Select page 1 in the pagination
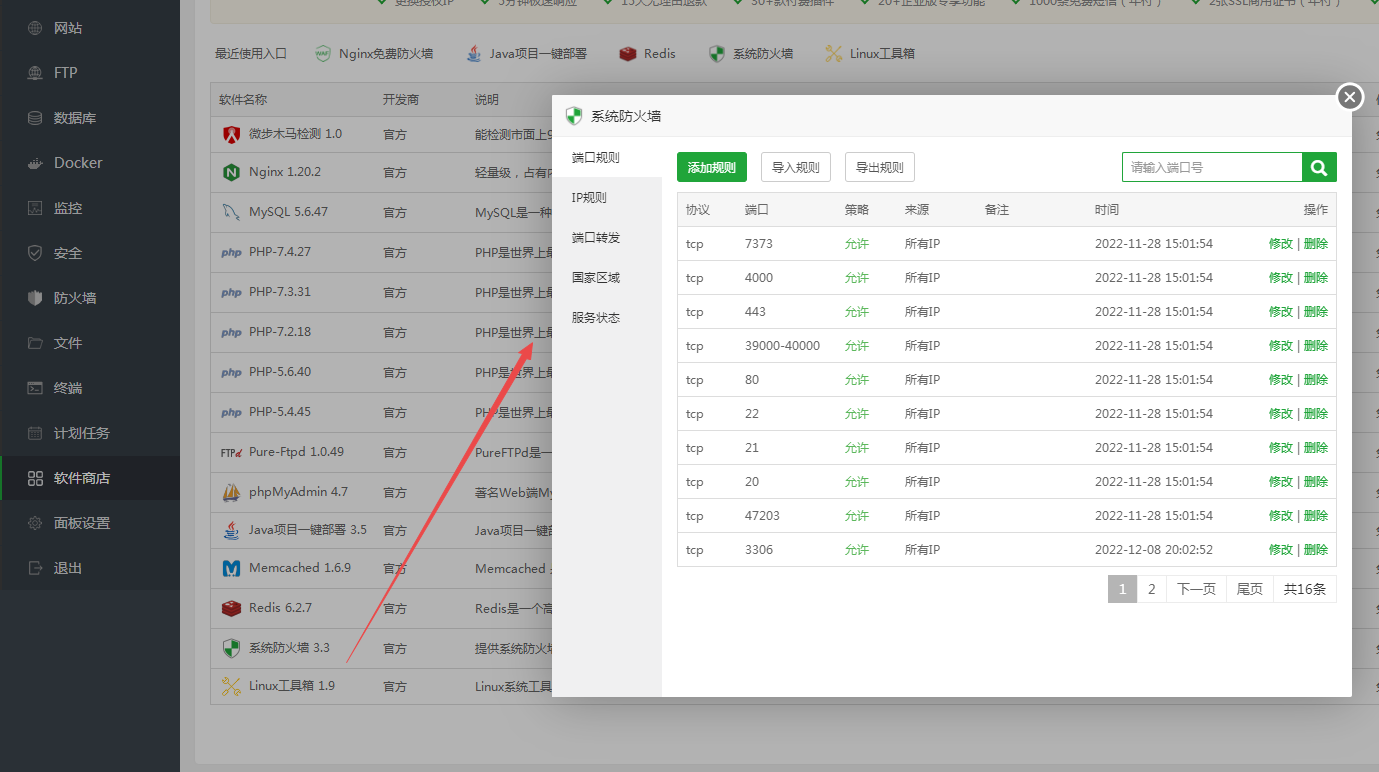 [1123, 589]
